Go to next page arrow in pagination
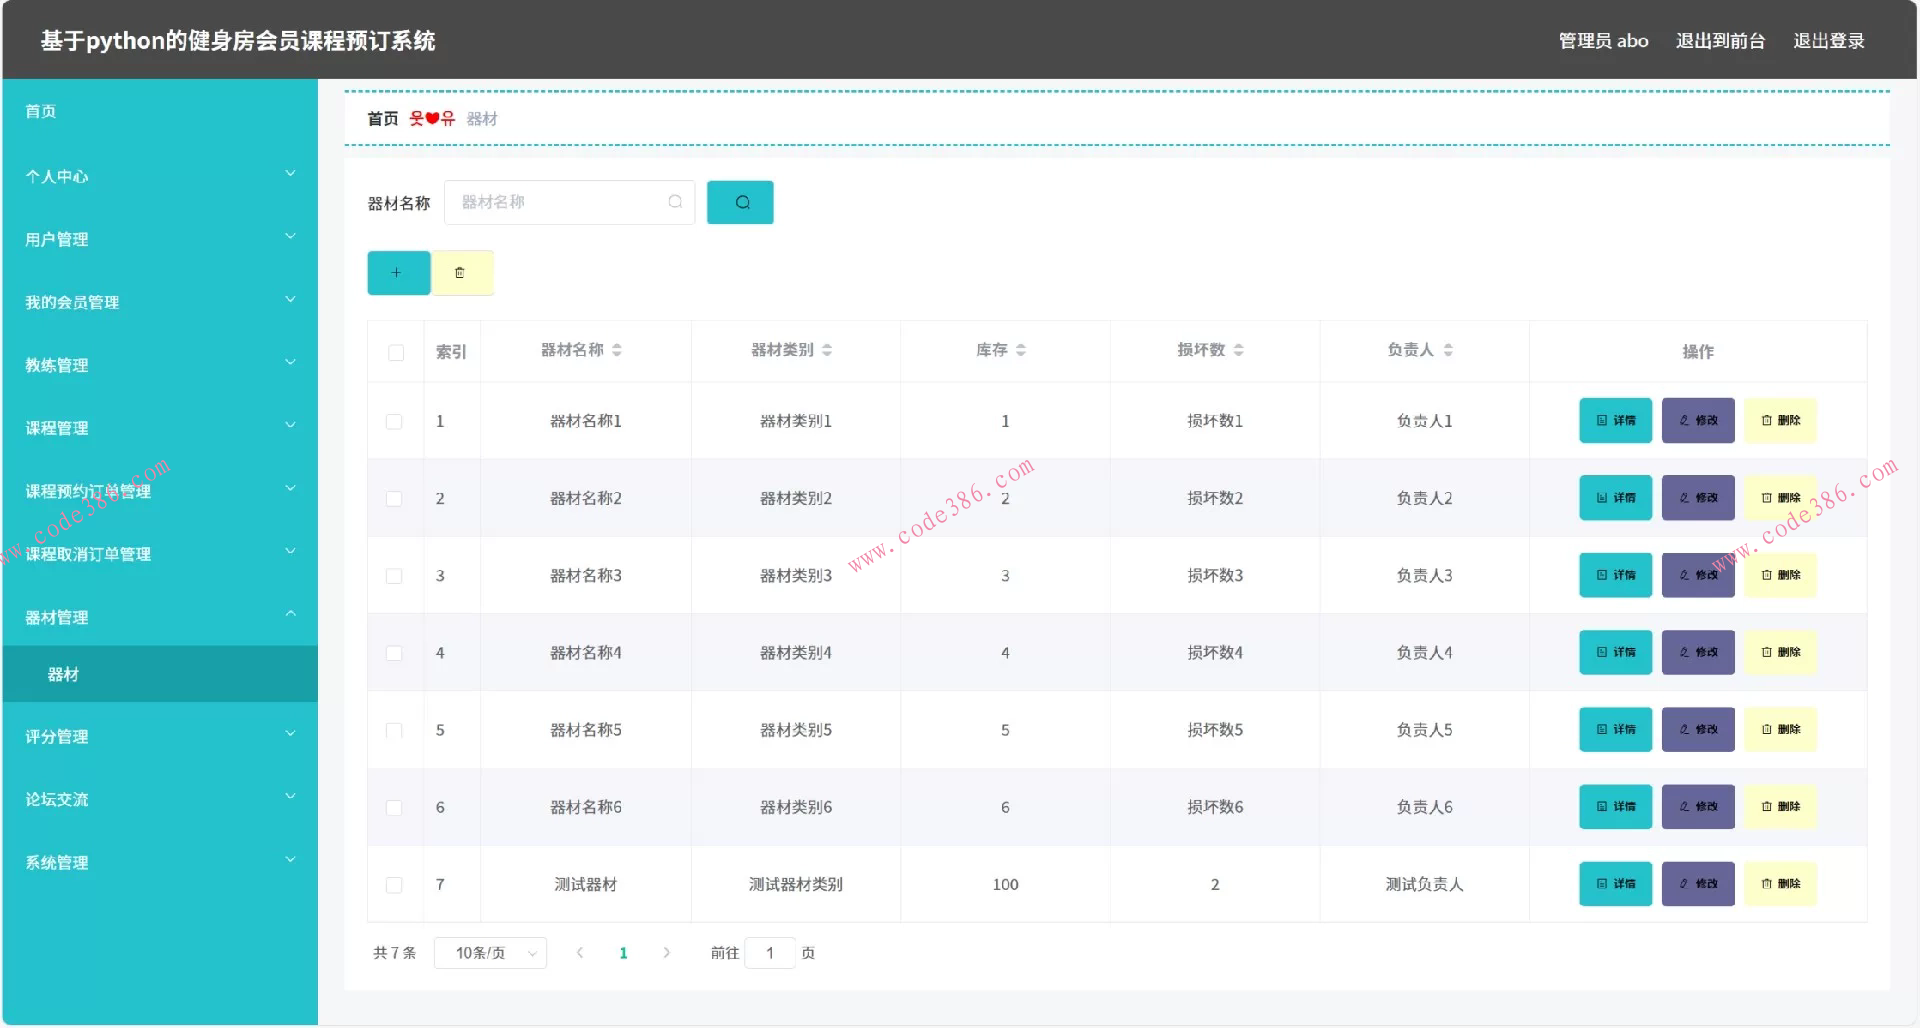 click(x=667, y=953)
